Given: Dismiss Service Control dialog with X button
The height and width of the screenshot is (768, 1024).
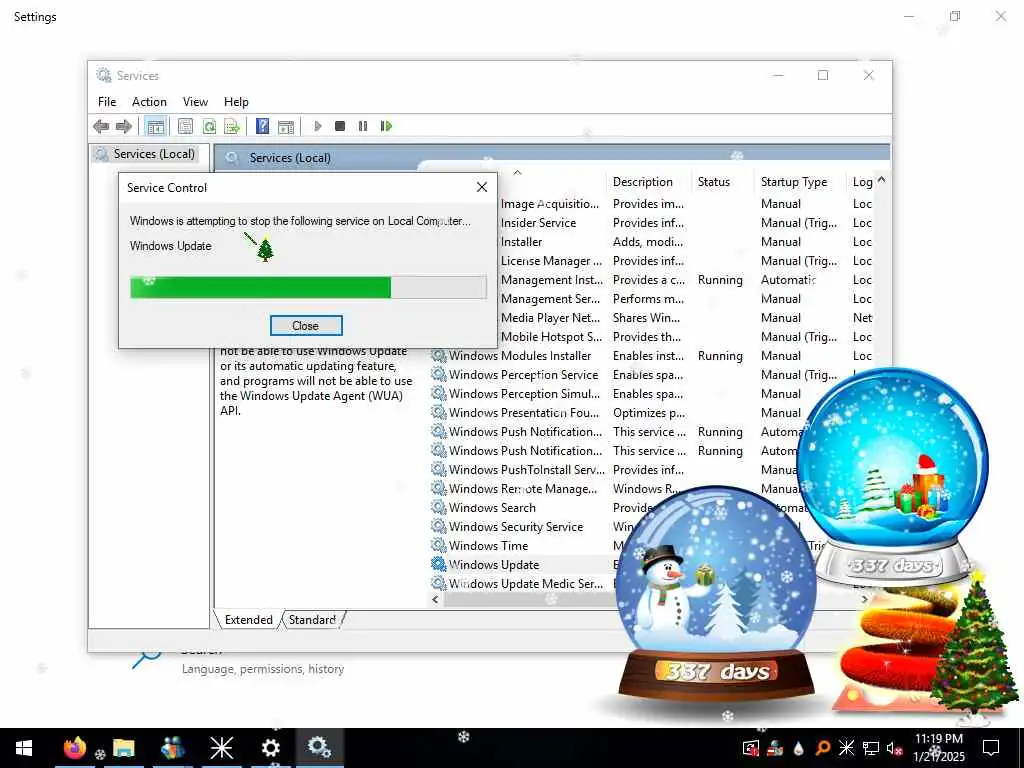Looking at the screenshot, I should pyautogui.click(x=482, y=187).
